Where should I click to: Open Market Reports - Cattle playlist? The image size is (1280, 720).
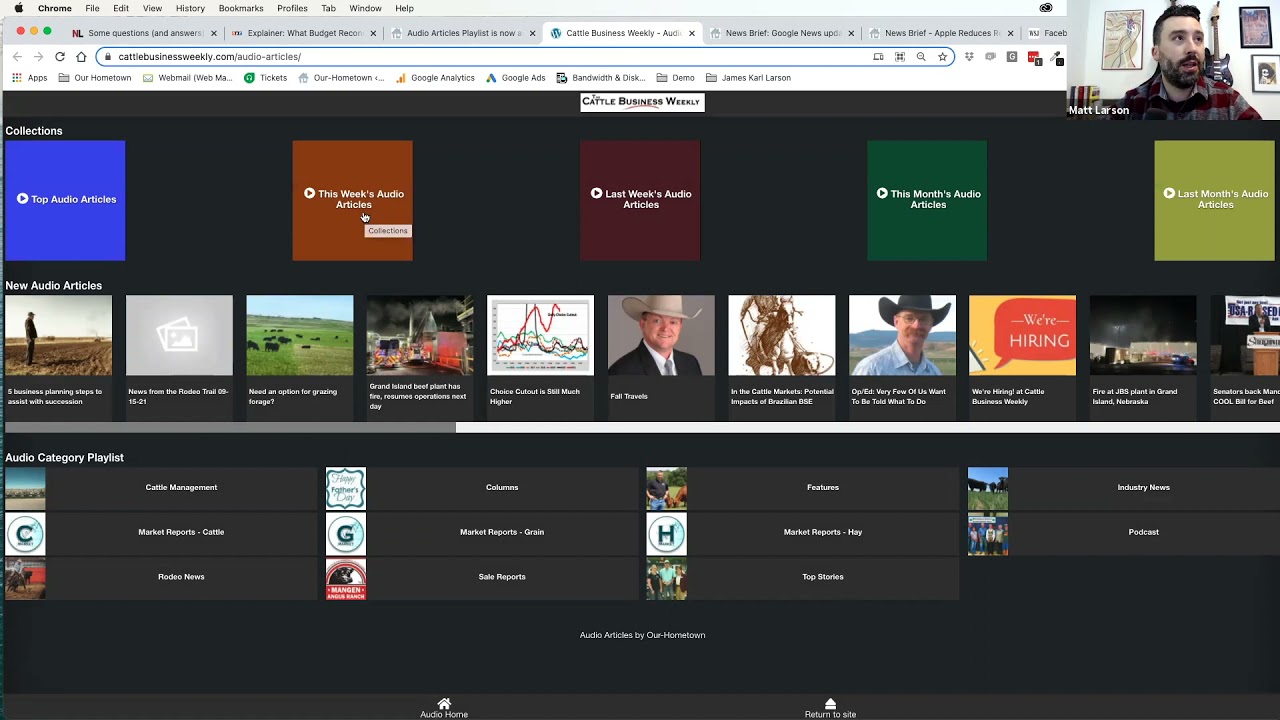[x=161, y=532]
